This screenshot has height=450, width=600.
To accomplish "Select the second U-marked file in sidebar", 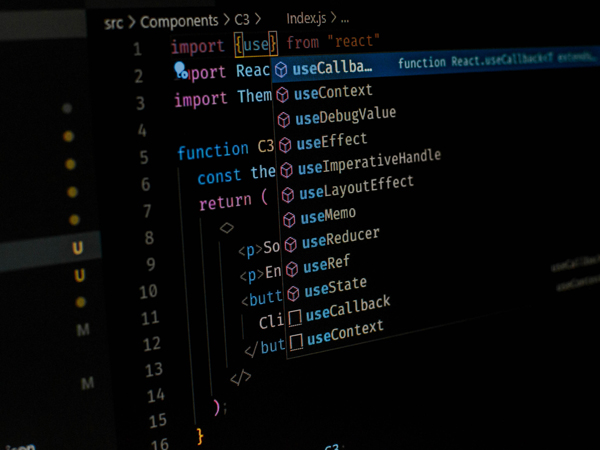I will [79, 276].
